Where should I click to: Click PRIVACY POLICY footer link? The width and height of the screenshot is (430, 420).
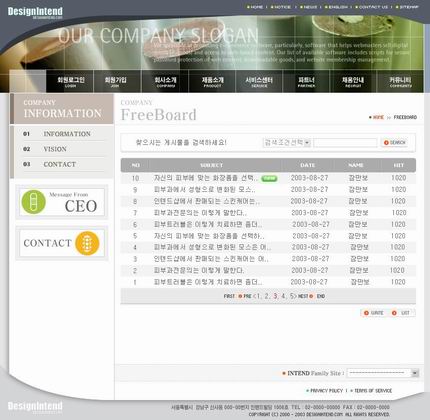[325, 391]
